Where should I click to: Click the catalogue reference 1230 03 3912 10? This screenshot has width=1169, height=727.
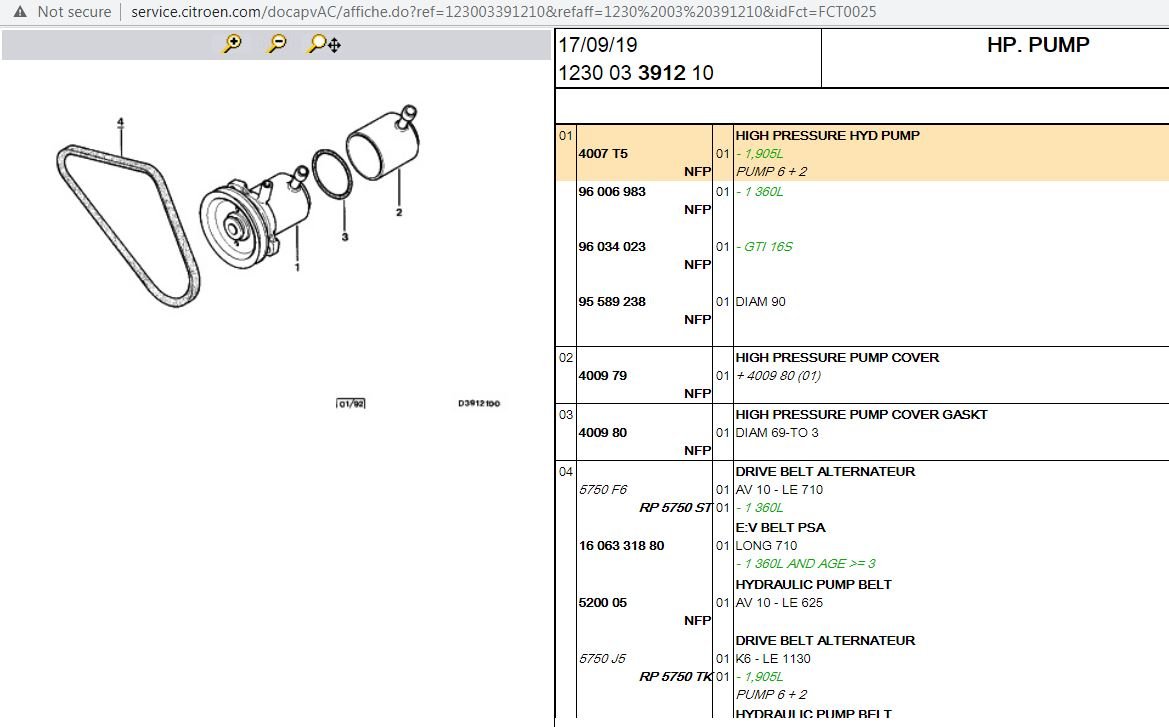click(x=636, y=73)
